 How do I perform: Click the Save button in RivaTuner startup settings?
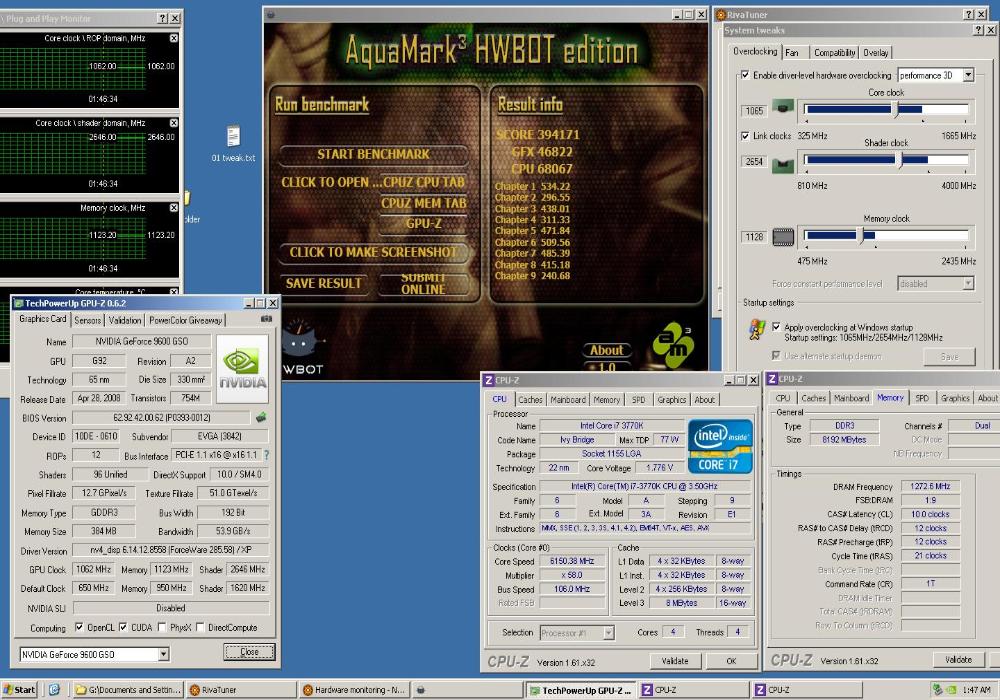[949, 357]
